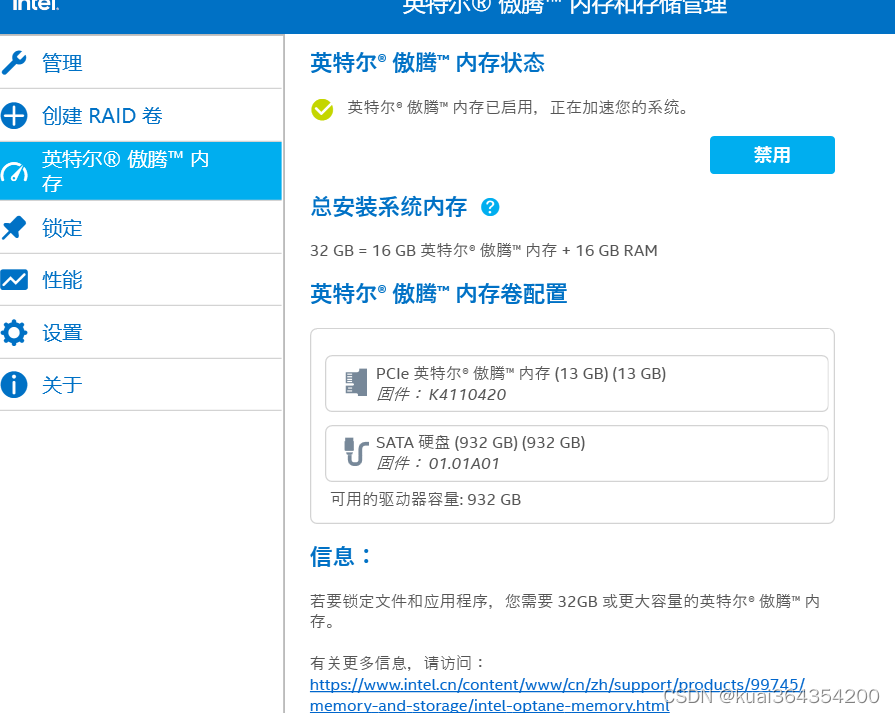Screen dimensions: 895x713
Task: Click the 信息： heading
Action: click(x=341, y=556)
